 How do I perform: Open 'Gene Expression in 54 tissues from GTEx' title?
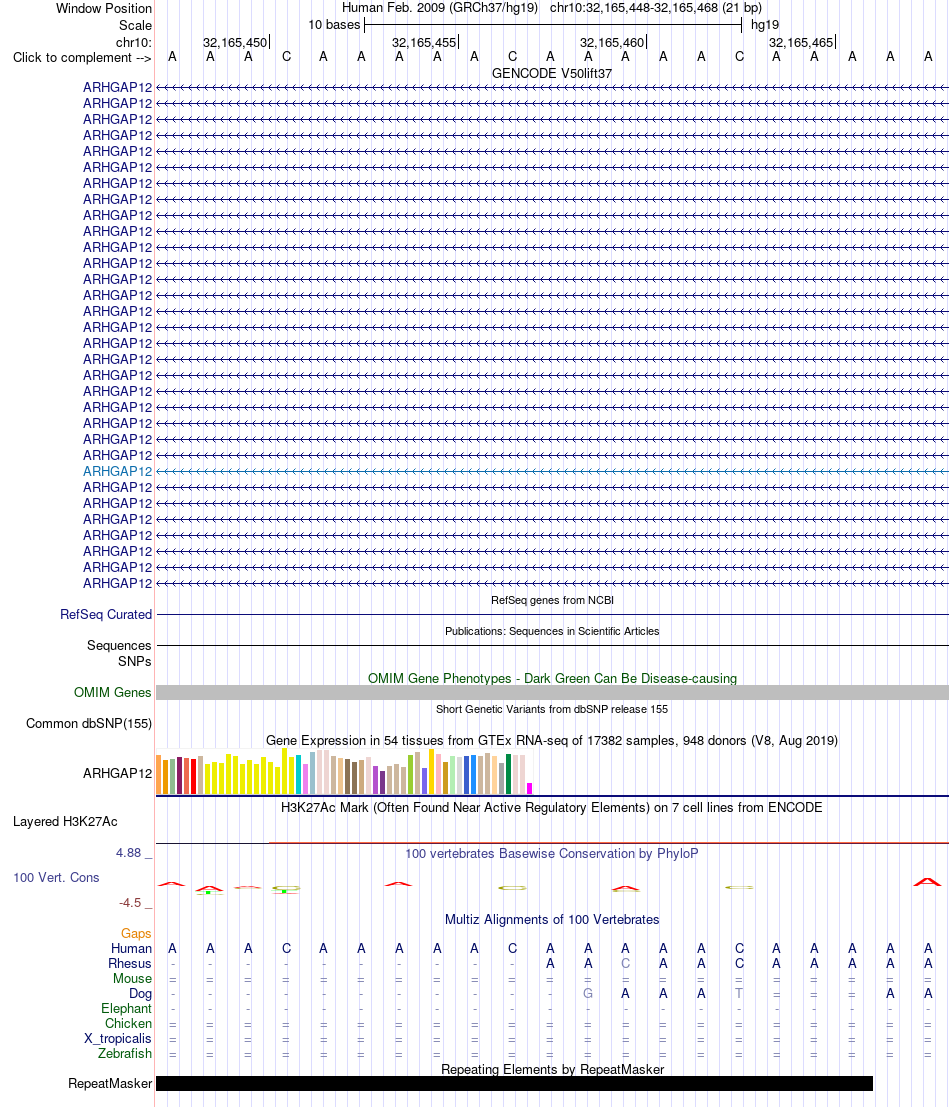[552, 741]
